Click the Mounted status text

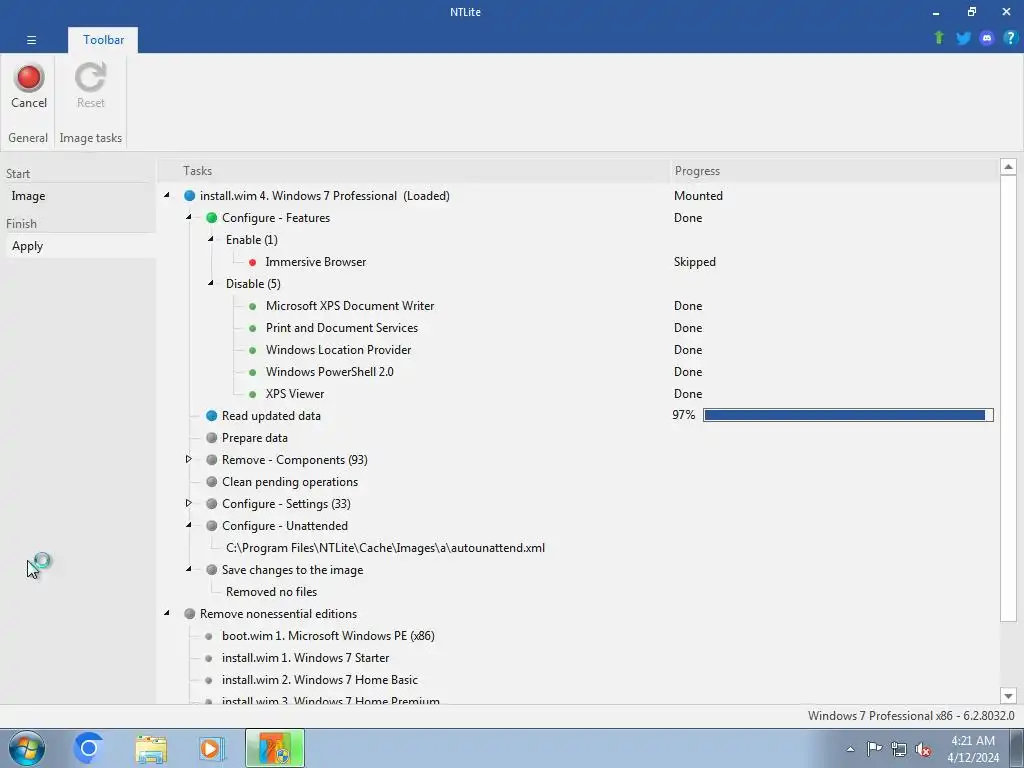(x=698, y=196)
